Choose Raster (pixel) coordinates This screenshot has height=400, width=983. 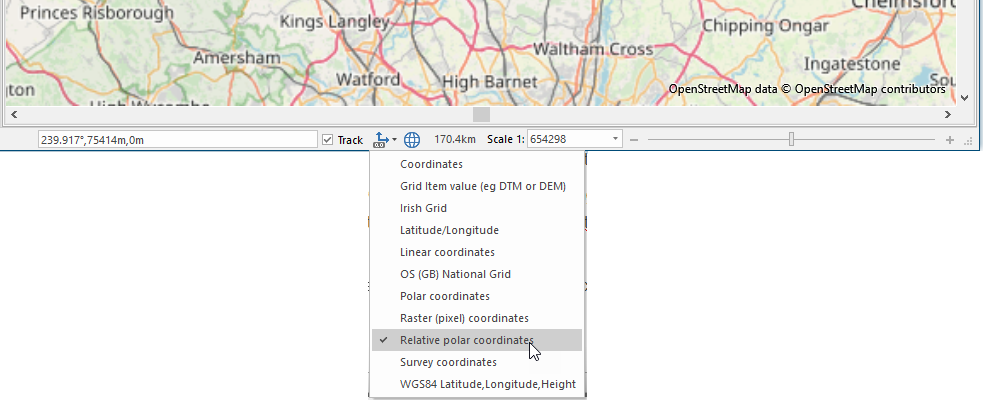coord(464,318)
